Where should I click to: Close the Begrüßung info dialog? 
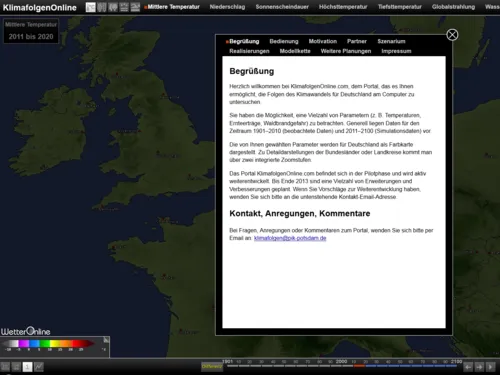452,35
